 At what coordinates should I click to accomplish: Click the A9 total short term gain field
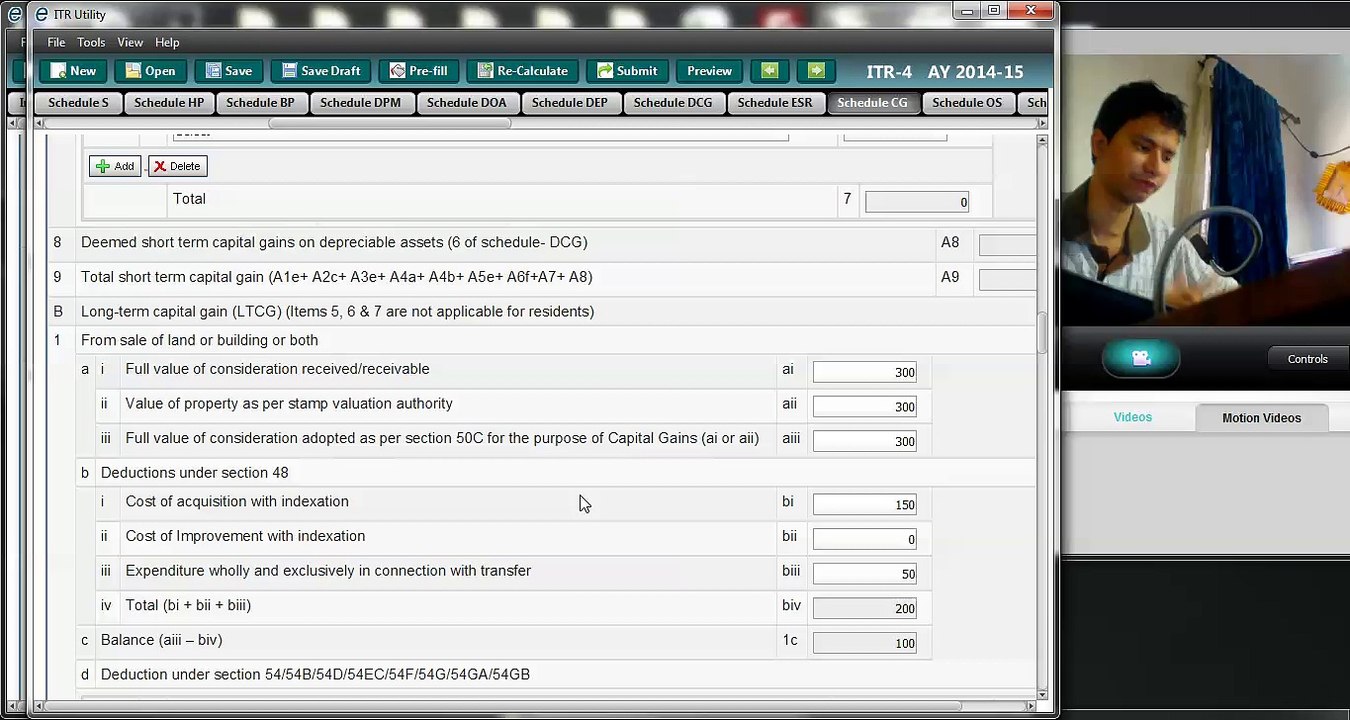click(1007, 280)
